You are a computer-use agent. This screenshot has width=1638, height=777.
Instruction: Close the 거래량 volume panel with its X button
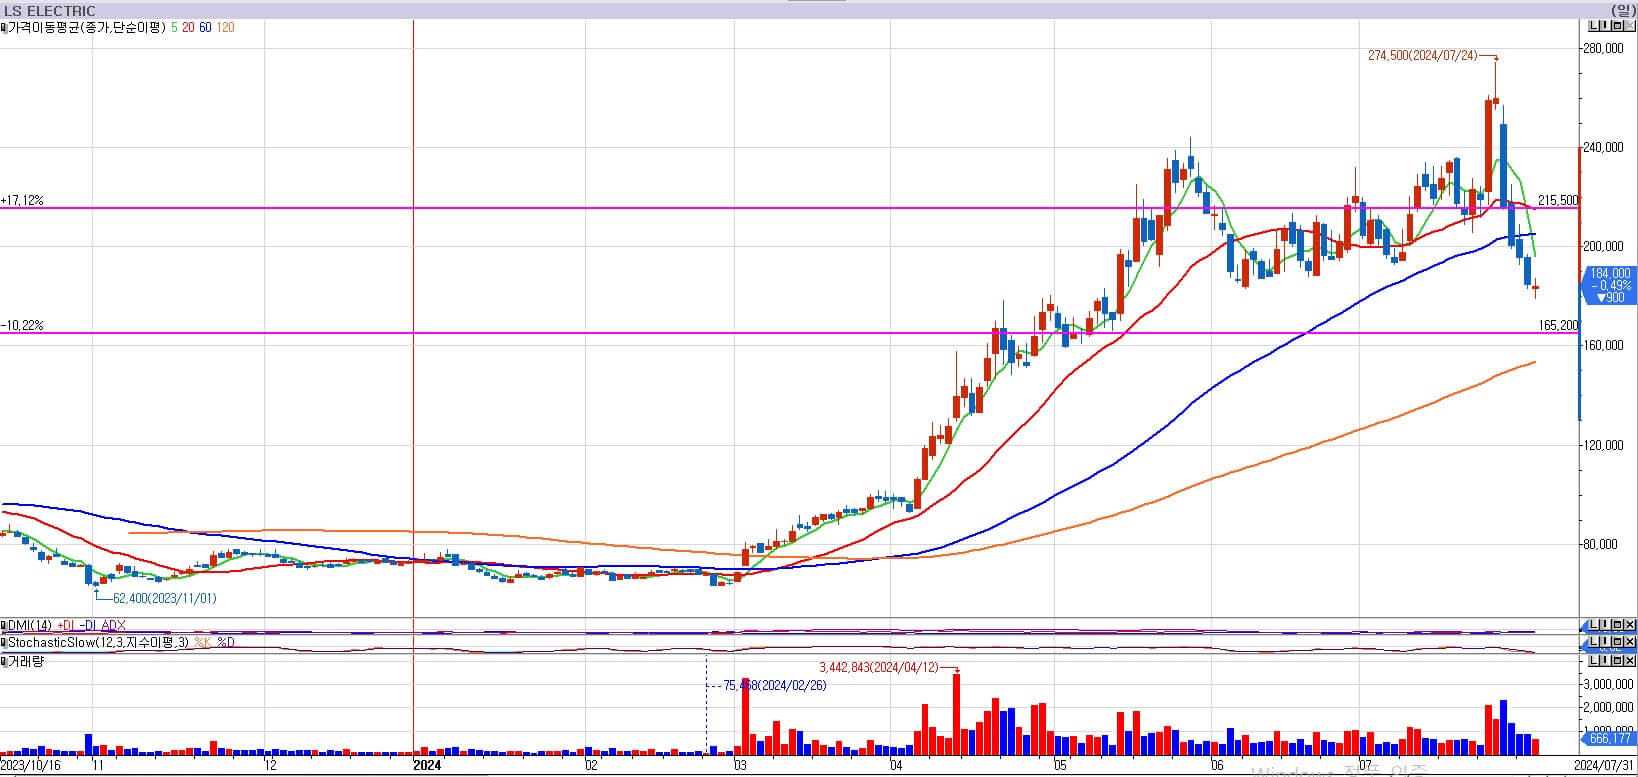point(1630,661)
